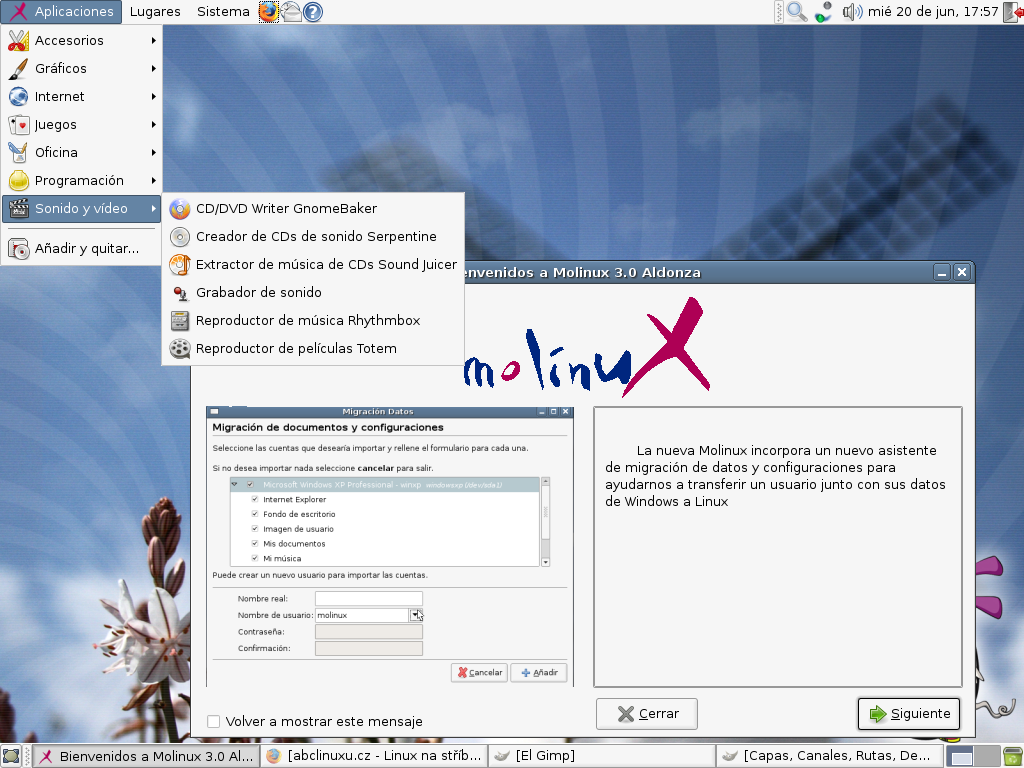The width and height of the screenshot is (1024, 768).
Task: Click the show desktop button in taskbar
Action: (11, 756)
